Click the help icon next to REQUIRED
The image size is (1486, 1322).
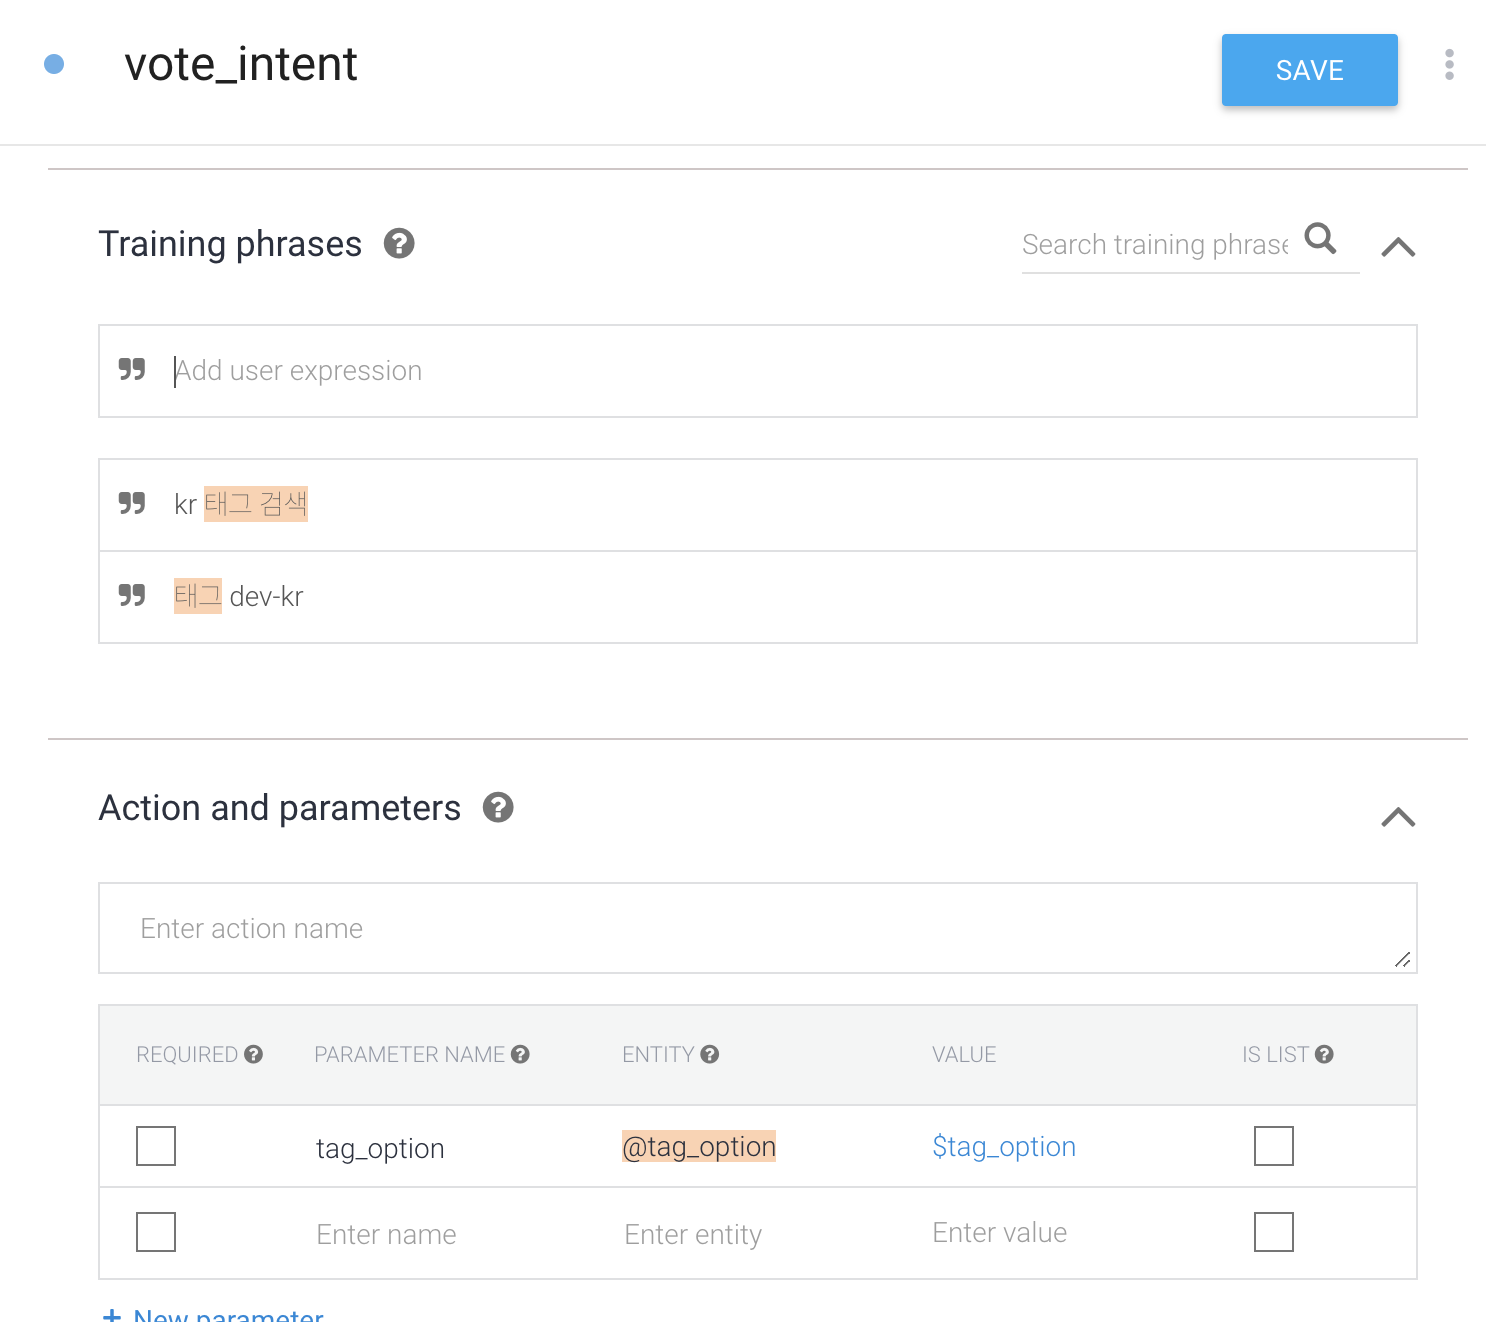(254, 1054)
